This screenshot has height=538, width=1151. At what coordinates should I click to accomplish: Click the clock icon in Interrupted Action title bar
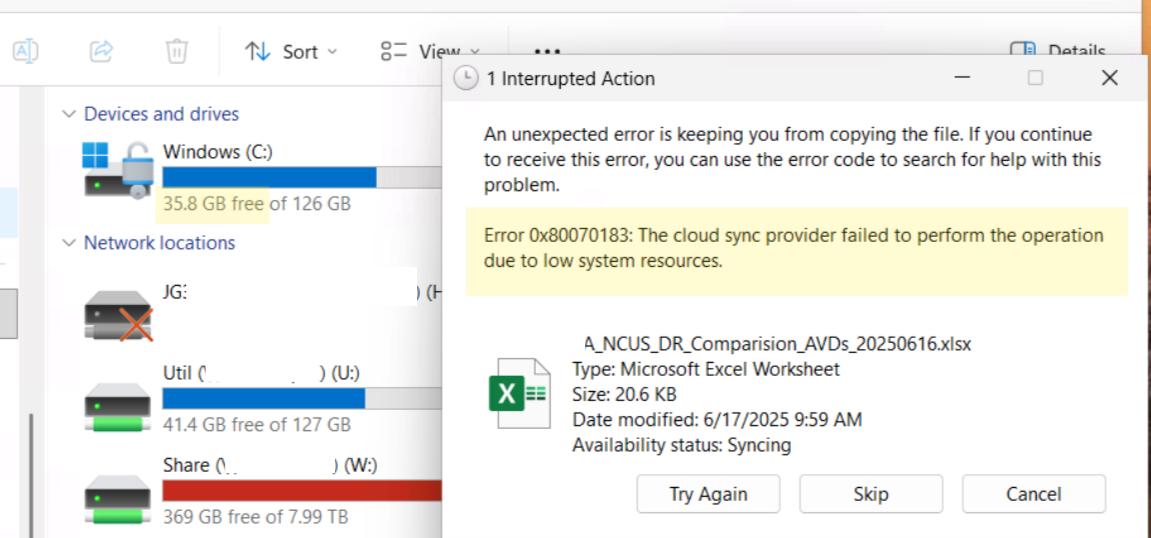pos(465,79)
